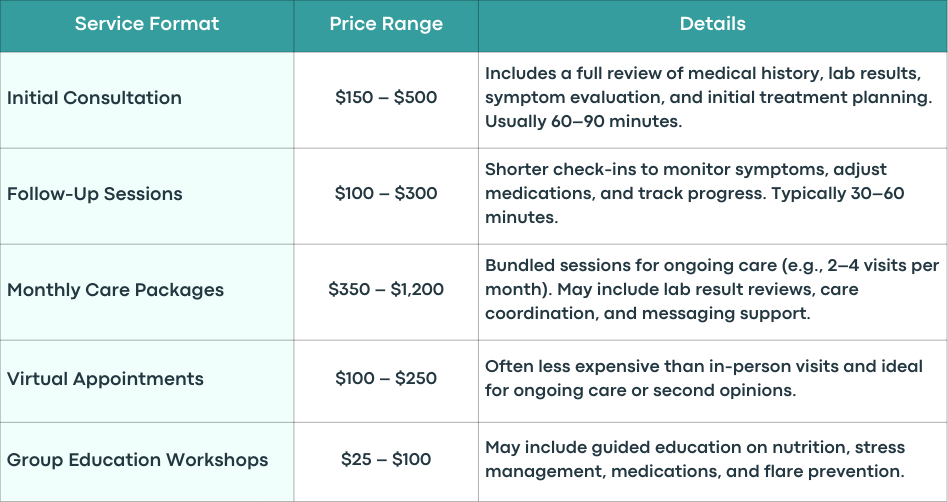Click the guided education on nutrition text
This screenshot has width=948, height=502.
[695, 460]
